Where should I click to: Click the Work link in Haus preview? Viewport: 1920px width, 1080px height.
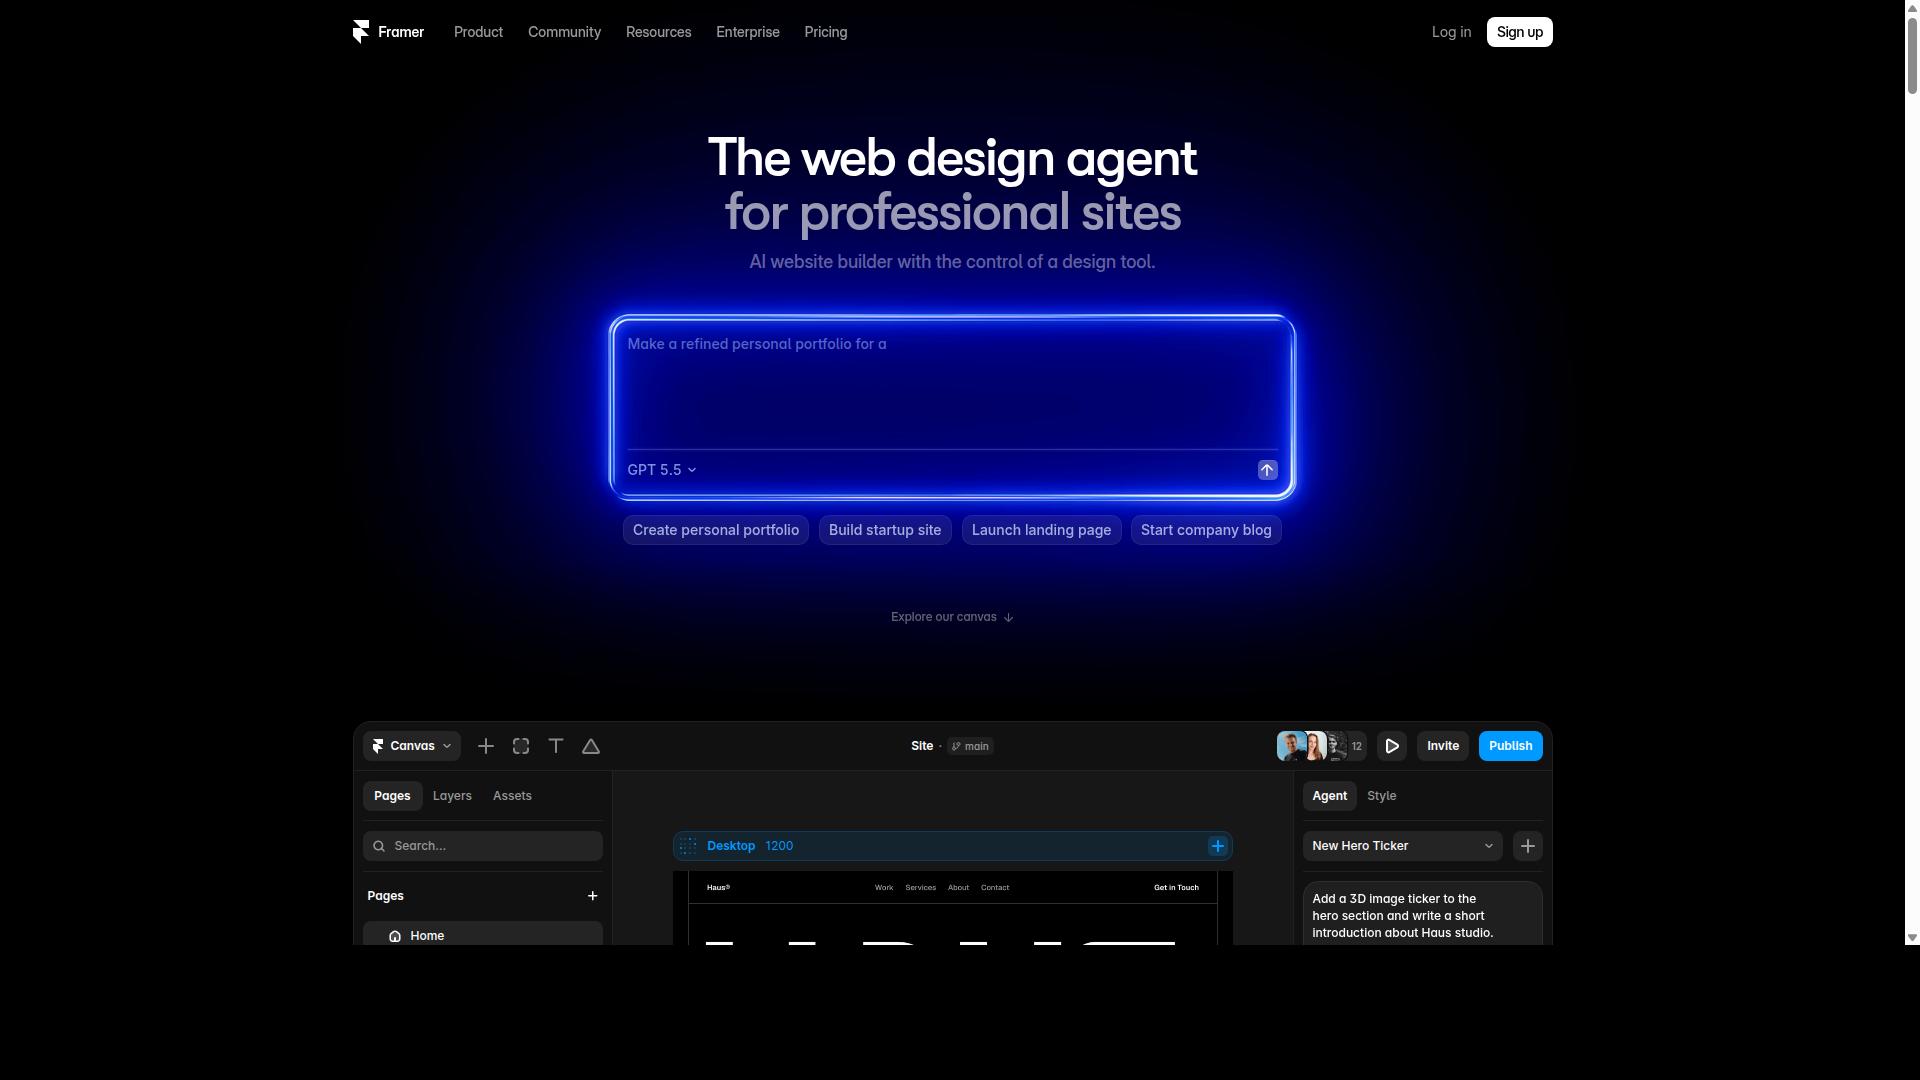tap(884, 888)
